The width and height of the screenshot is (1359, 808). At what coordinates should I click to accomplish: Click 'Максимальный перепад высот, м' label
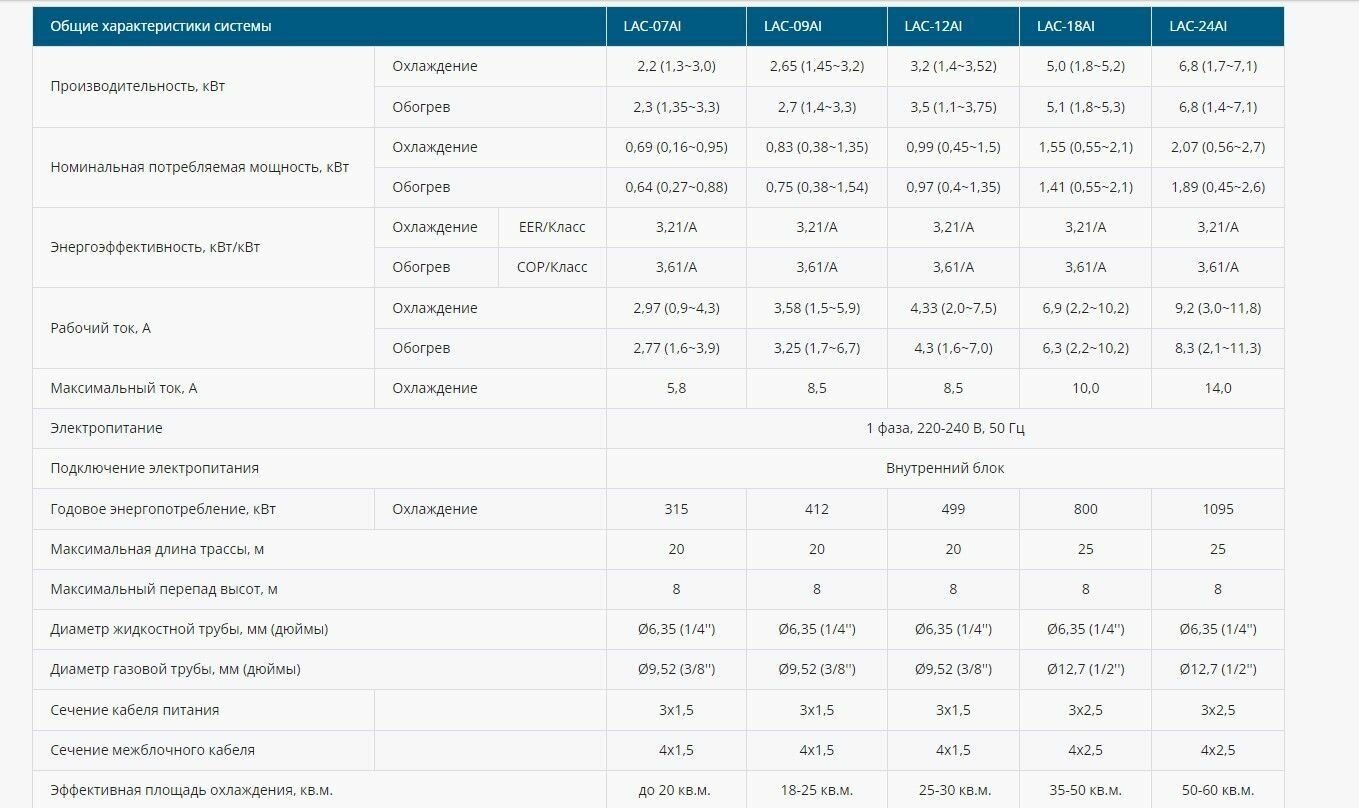point(164,589)
